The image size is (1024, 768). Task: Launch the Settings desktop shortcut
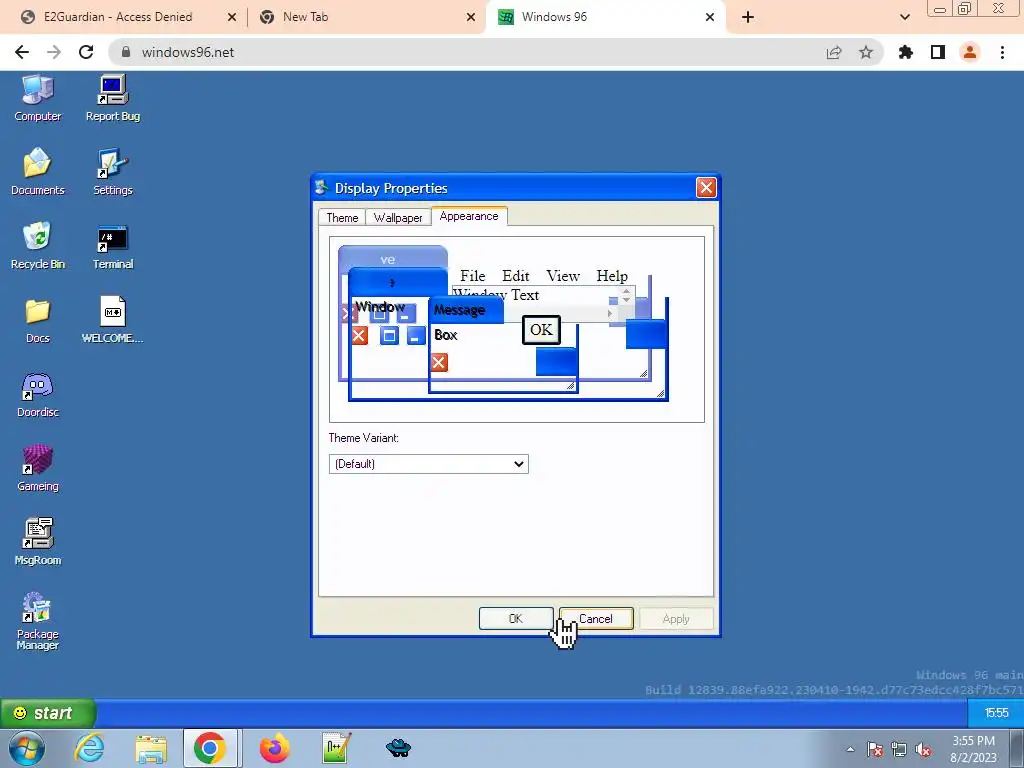coord(113,172)
